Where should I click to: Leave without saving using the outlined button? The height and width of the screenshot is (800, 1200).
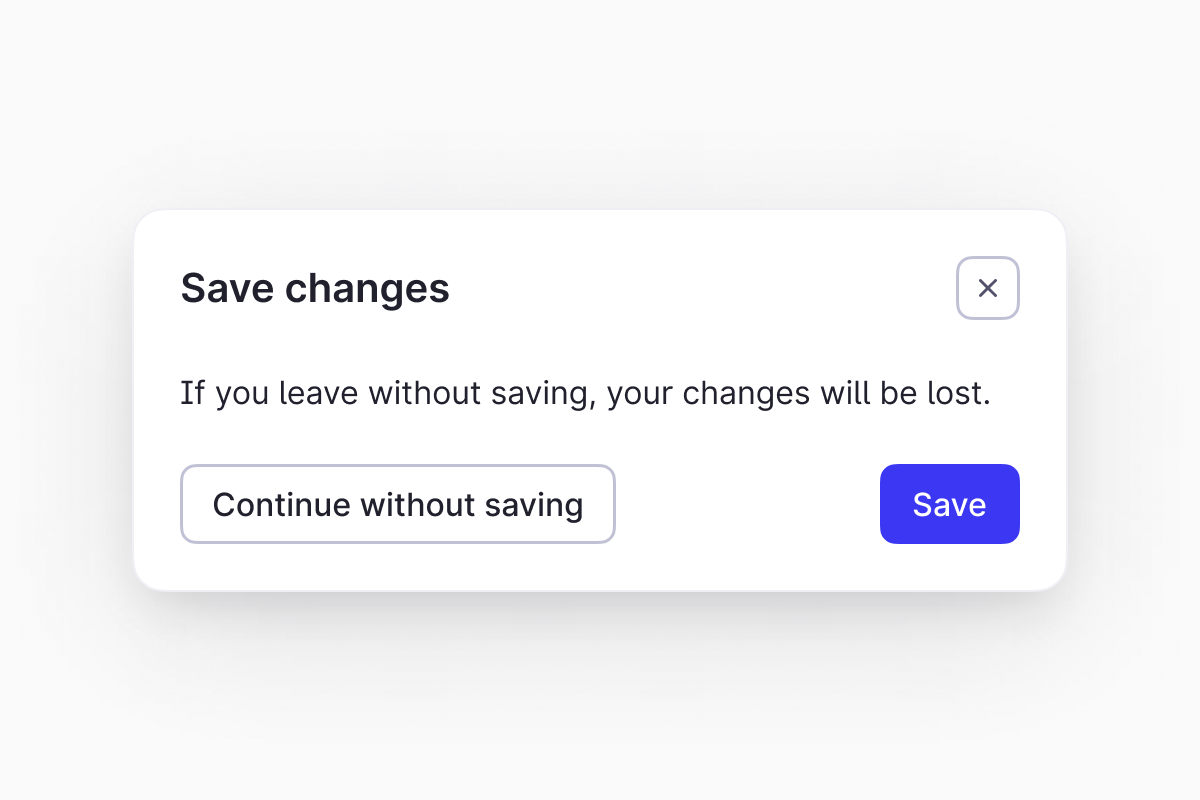tap(398, 504)
